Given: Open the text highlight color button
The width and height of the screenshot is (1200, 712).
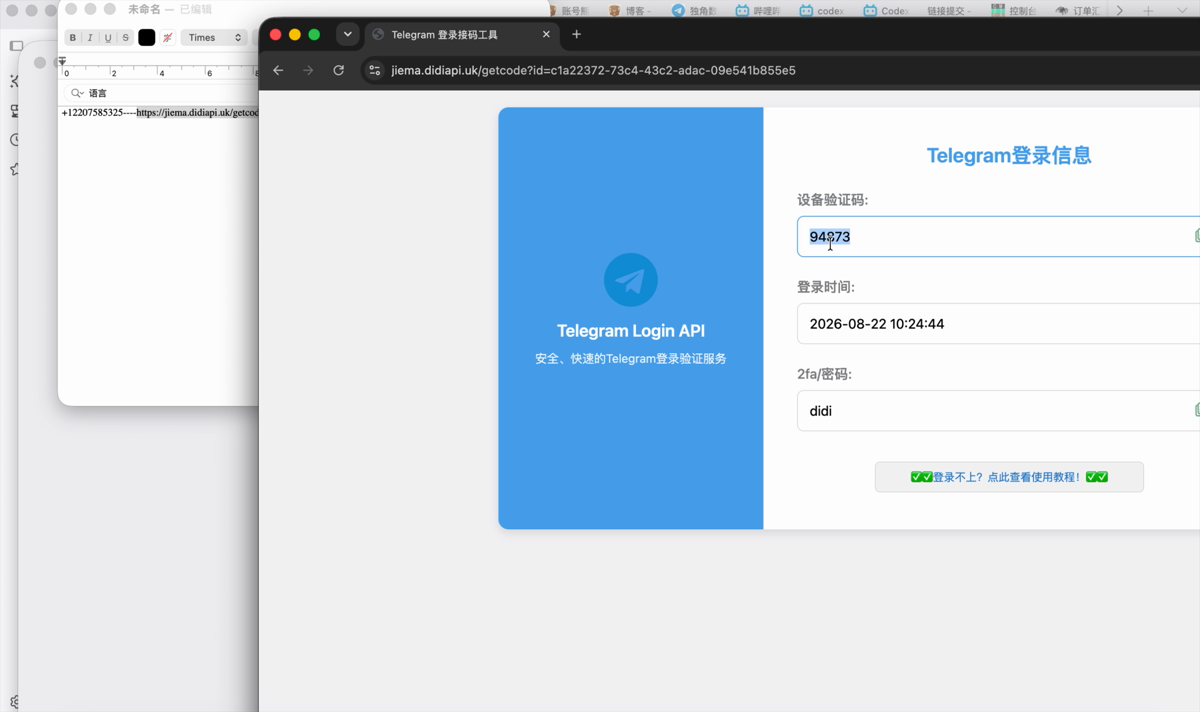Looking at the screenshot, I should [x=167, y=38].
